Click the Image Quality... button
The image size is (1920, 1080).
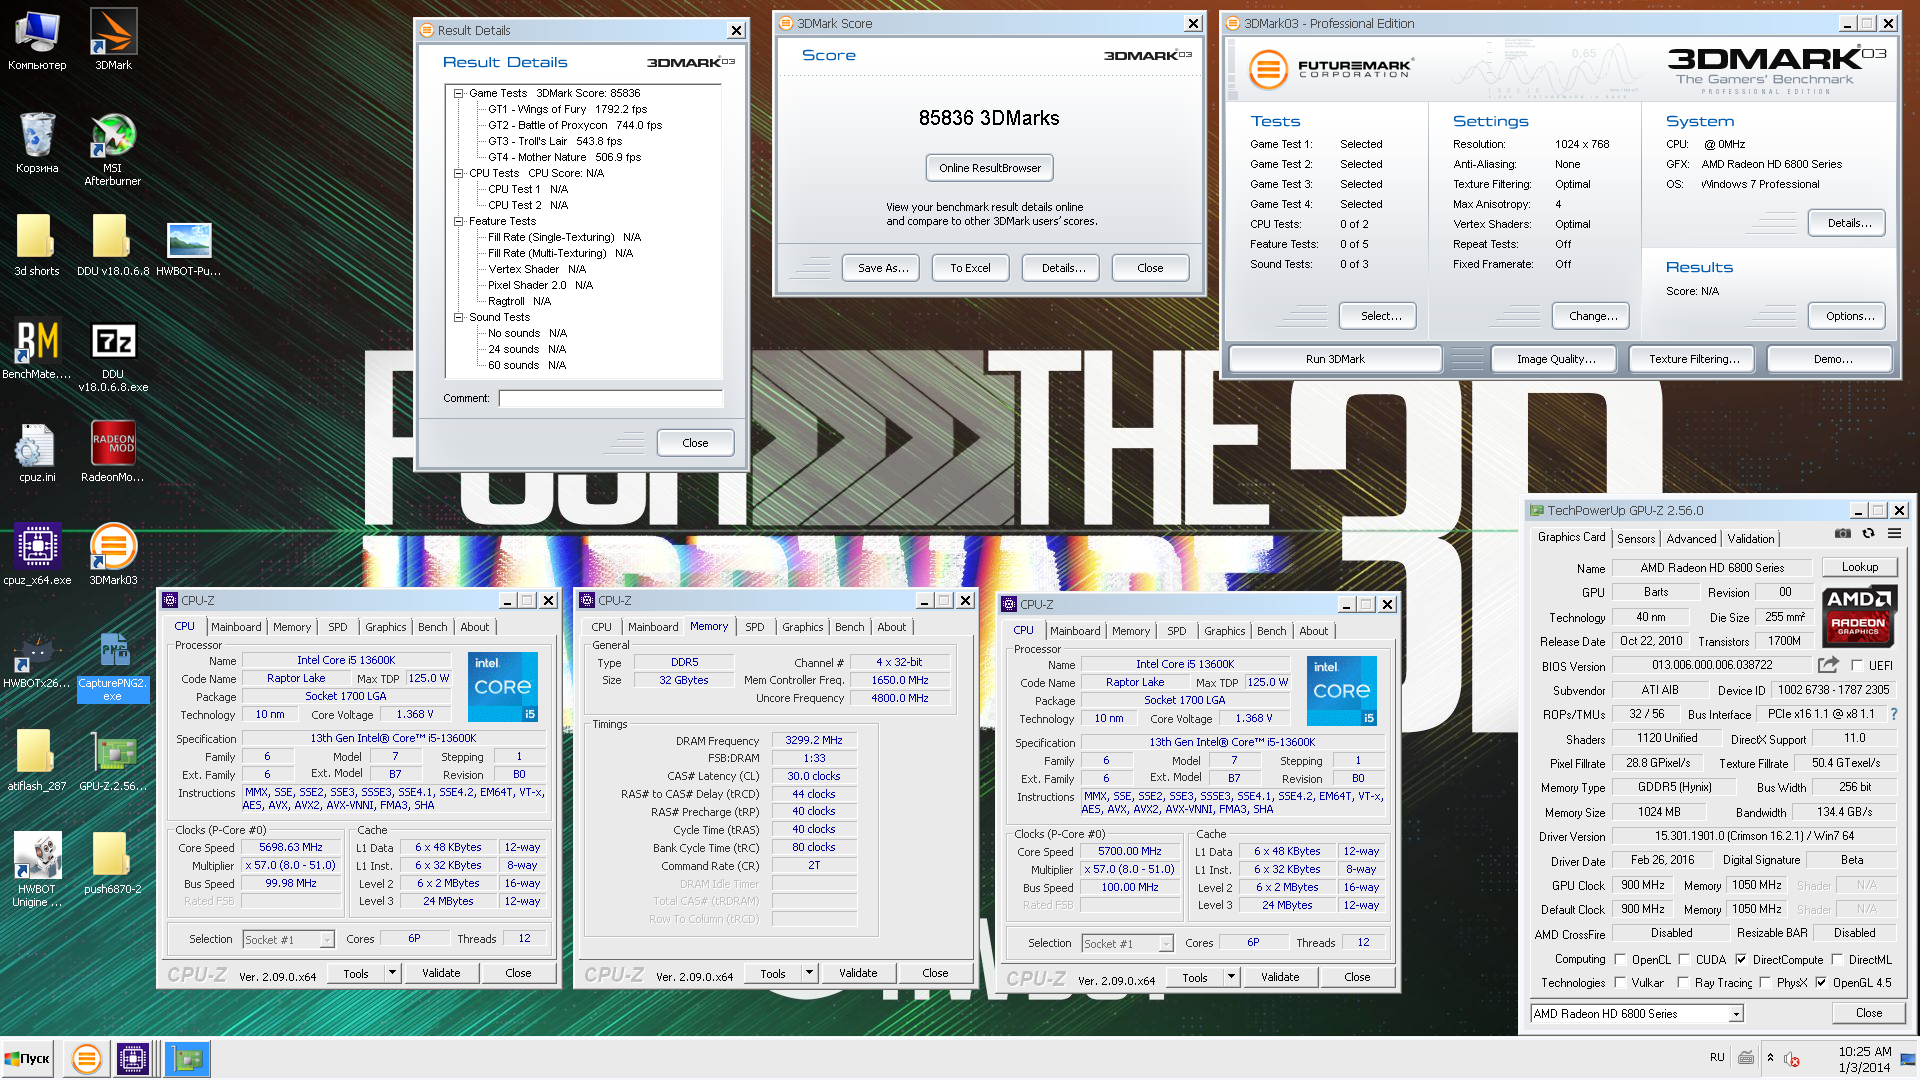click(x=1556, y=359)
